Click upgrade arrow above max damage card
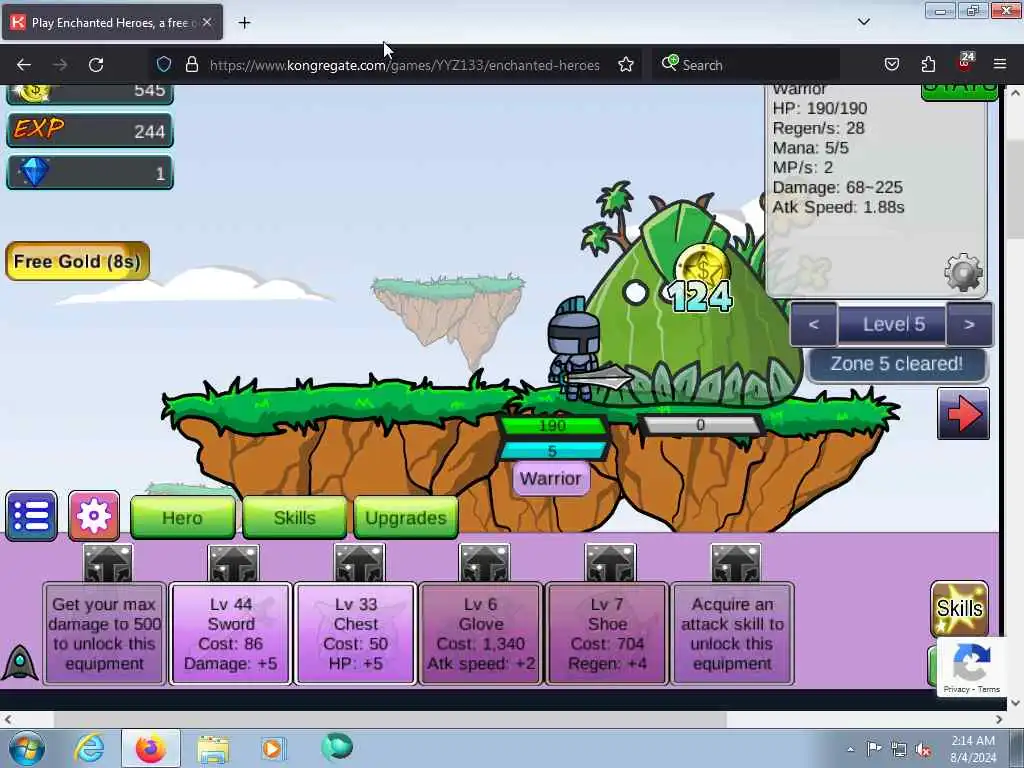 click(108, 562)
